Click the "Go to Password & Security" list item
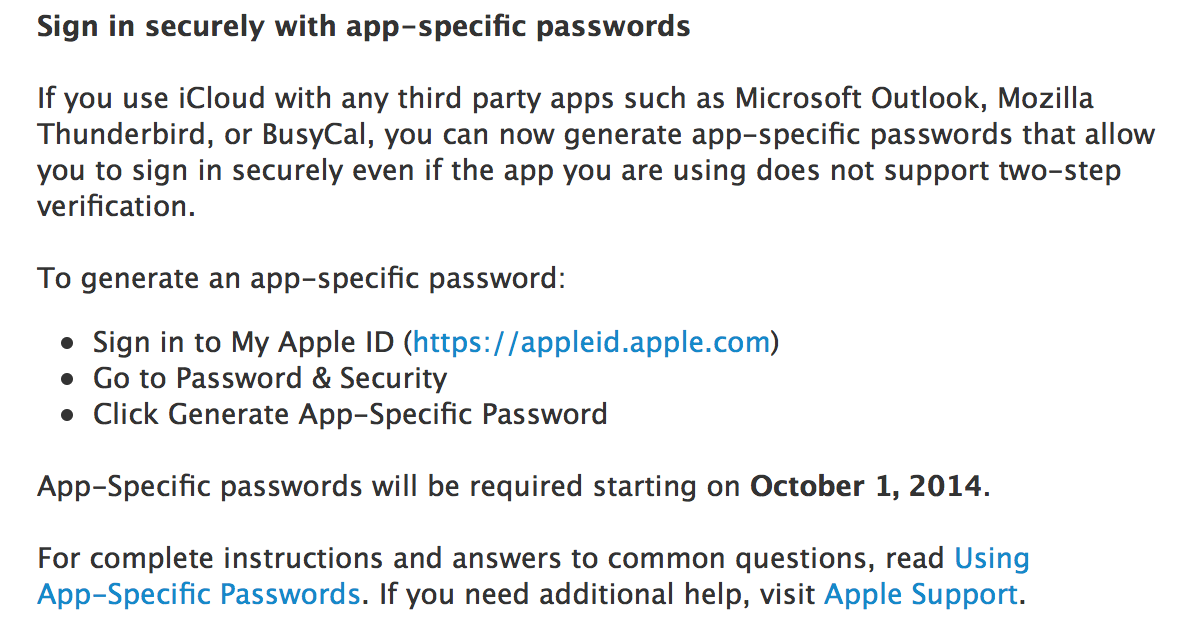The height and width of the screenshot is (636, 1188). 270,378
